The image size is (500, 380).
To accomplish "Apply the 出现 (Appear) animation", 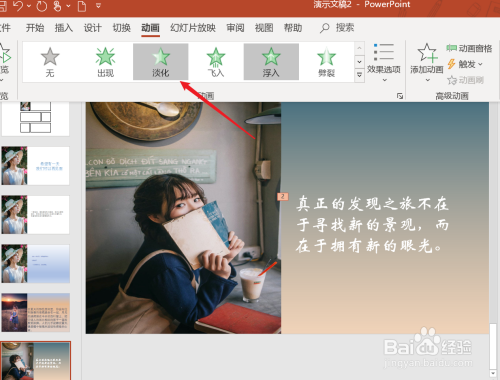I will (x=105, y=62).
